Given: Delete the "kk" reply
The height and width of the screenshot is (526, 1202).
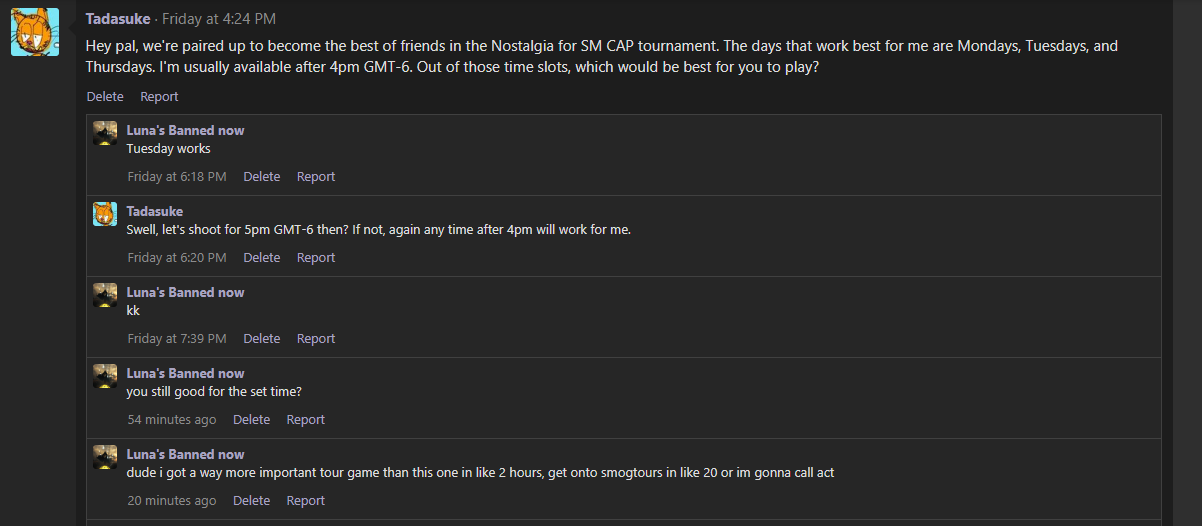Looking at the screenshot, I should tap(261, 339).
